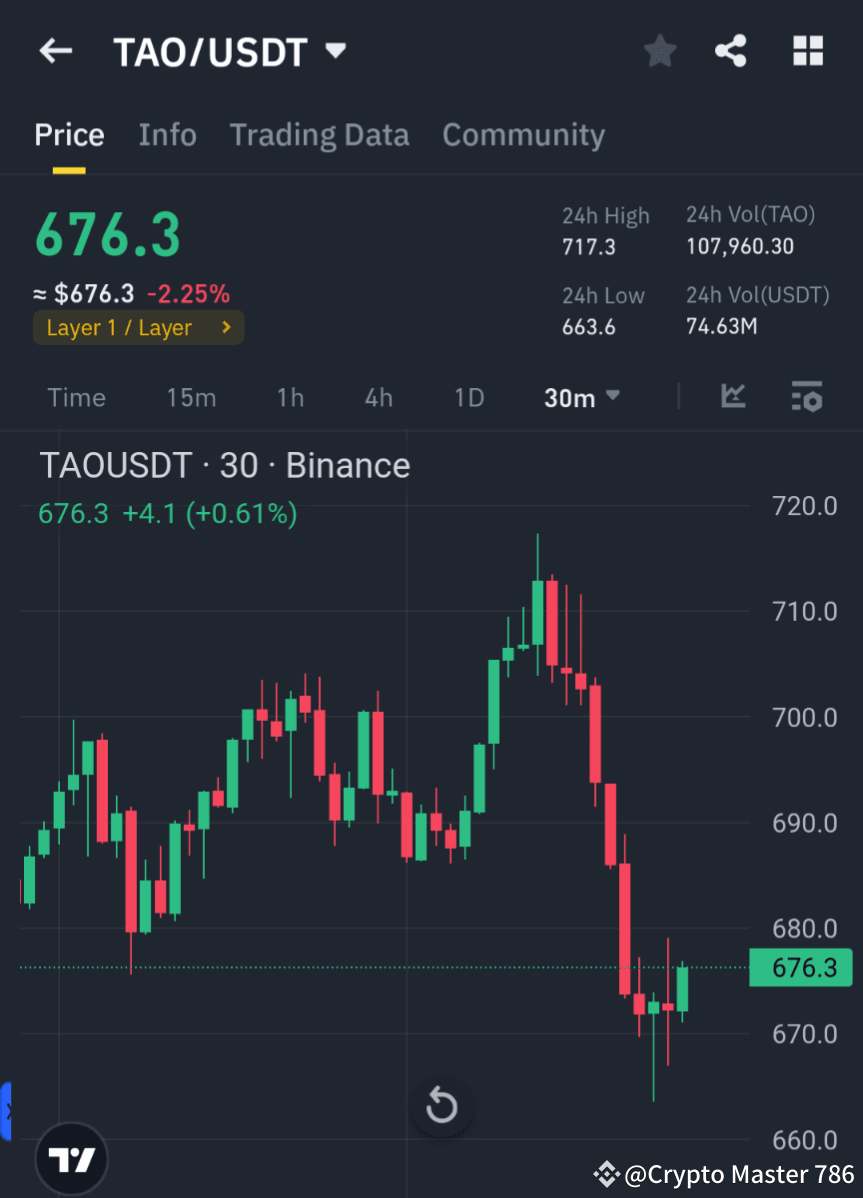Tap the blue side handle at left edge
The width and height of the screenshot is (863, 1198).
pos(5,1111)
